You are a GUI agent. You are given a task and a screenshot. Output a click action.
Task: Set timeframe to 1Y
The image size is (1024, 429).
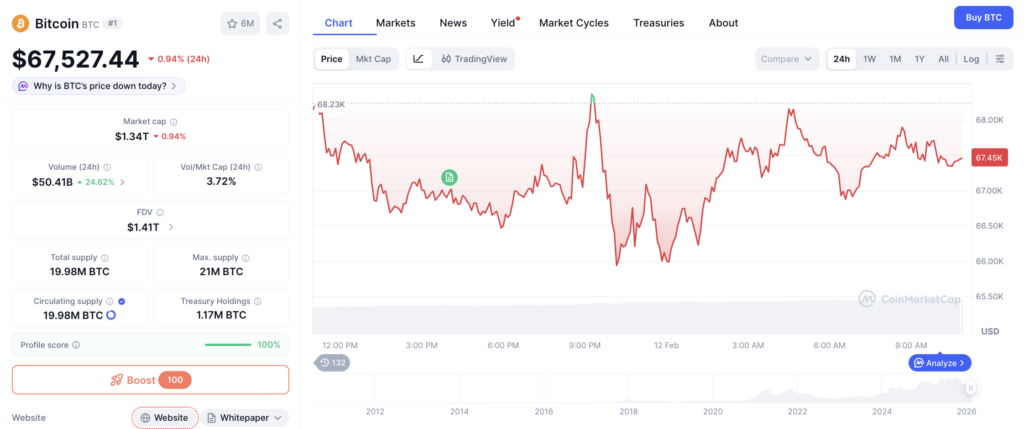click(x=920, y=59)
